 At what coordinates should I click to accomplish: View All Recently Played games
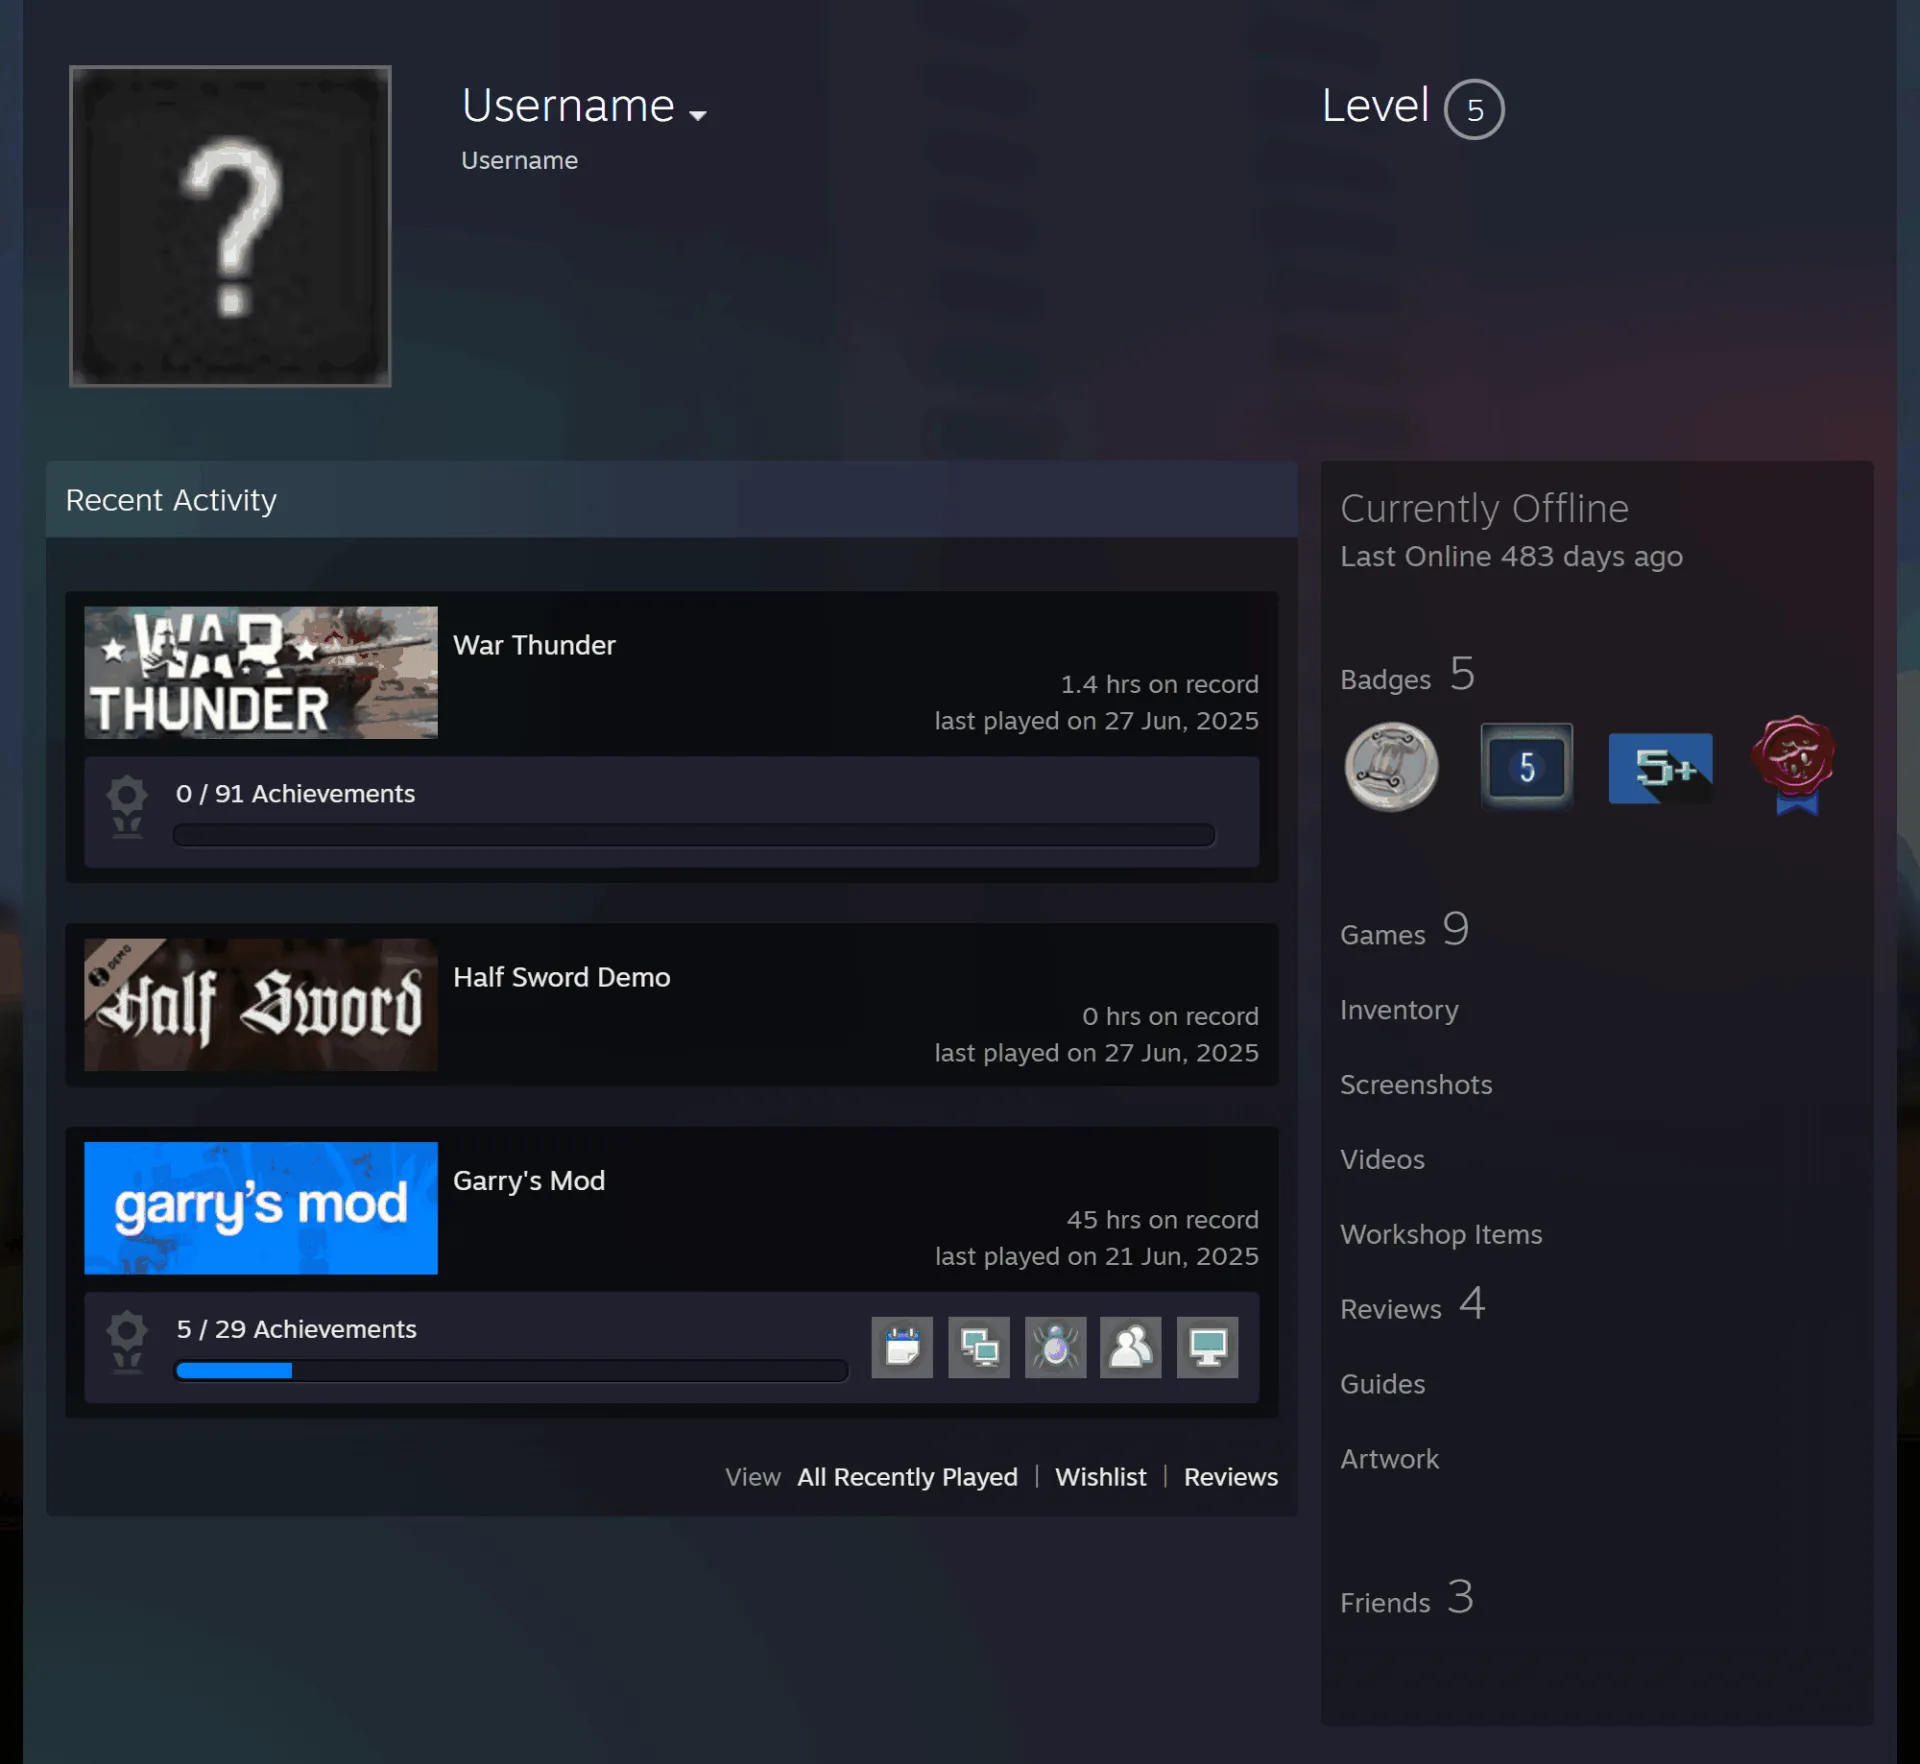pyautogui.click(x=907, y=1477)
